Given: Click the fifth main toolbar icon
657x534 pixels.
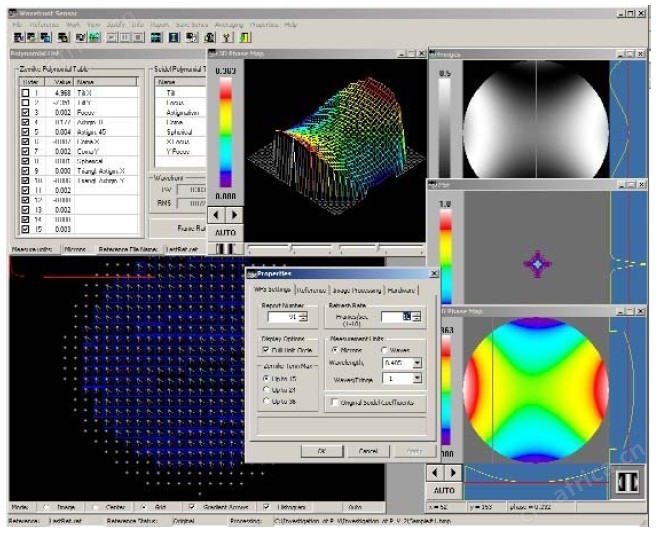Looking at the screenshot, I should [x=80, y=38].
